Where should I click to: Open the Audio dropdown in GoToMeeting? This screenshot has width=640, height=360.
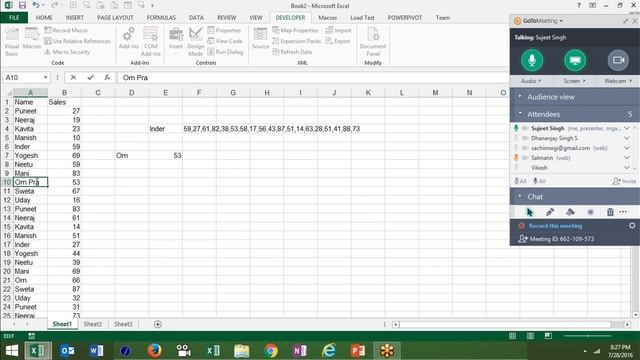coord(531,81)
